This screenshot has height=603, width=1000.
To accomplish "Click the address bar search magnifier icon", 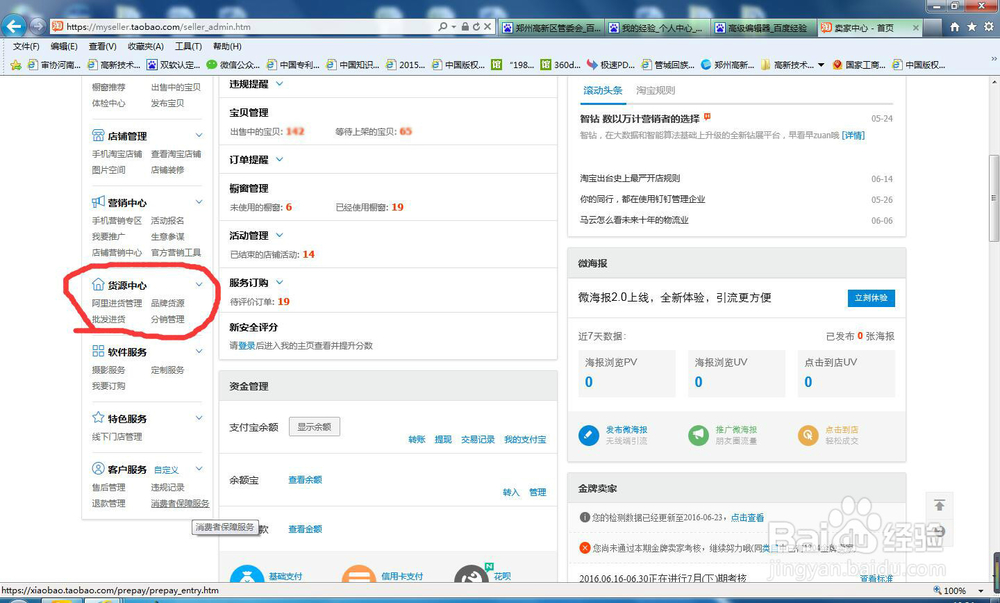I will [443, 27].
